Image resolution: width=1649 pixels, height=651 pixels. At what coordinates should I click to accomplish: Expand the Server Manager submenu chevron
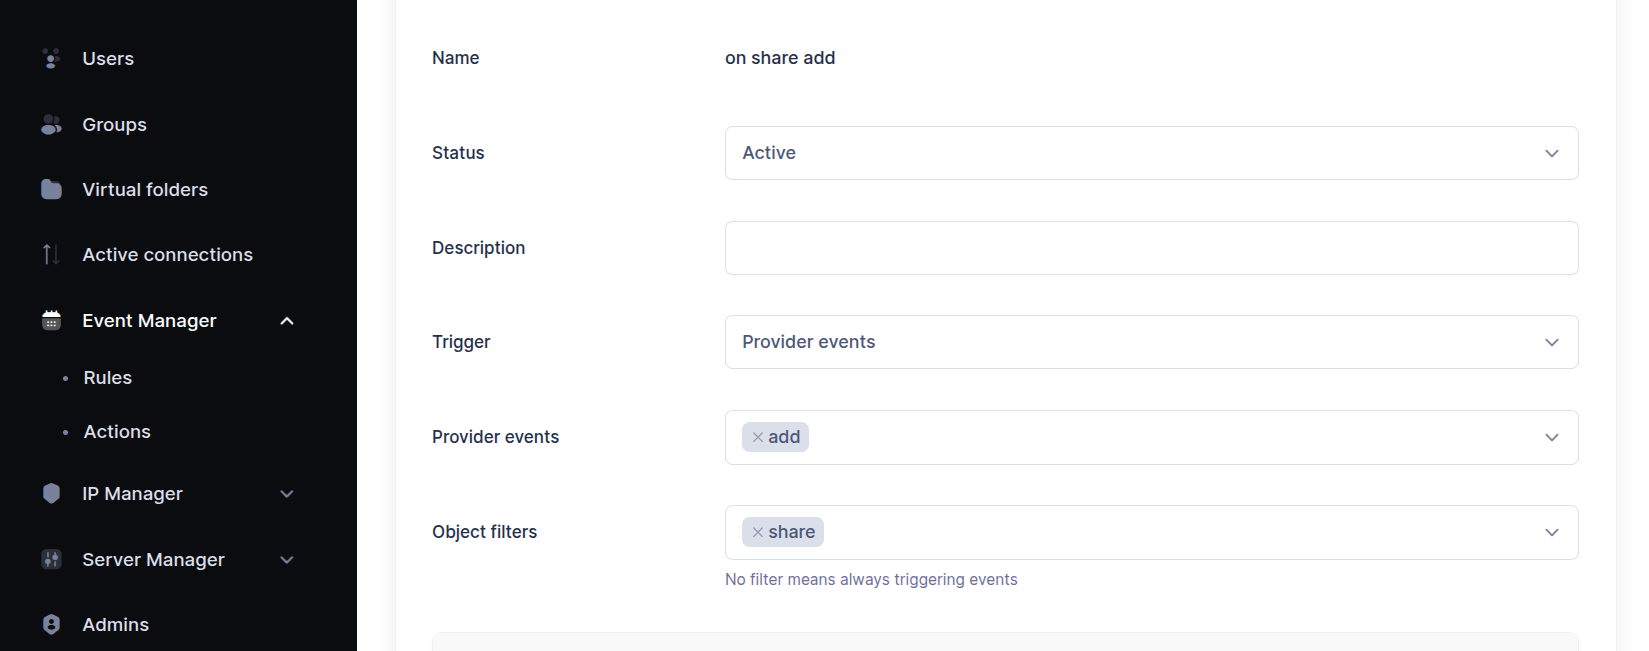point(287,560)
